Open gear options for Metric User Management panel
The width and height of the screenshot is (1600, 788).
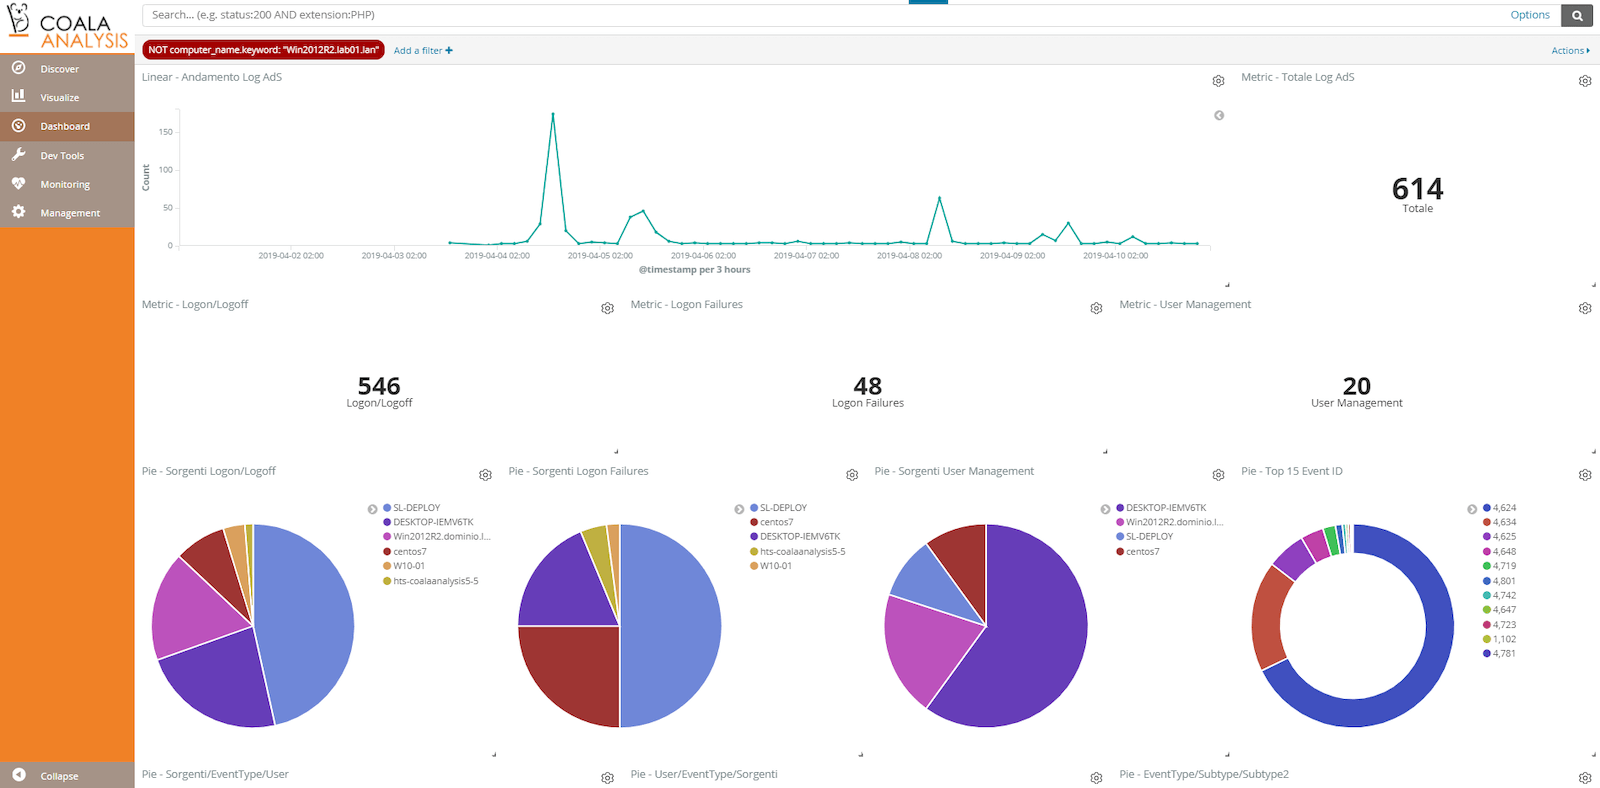click(x=1585, y=308)
